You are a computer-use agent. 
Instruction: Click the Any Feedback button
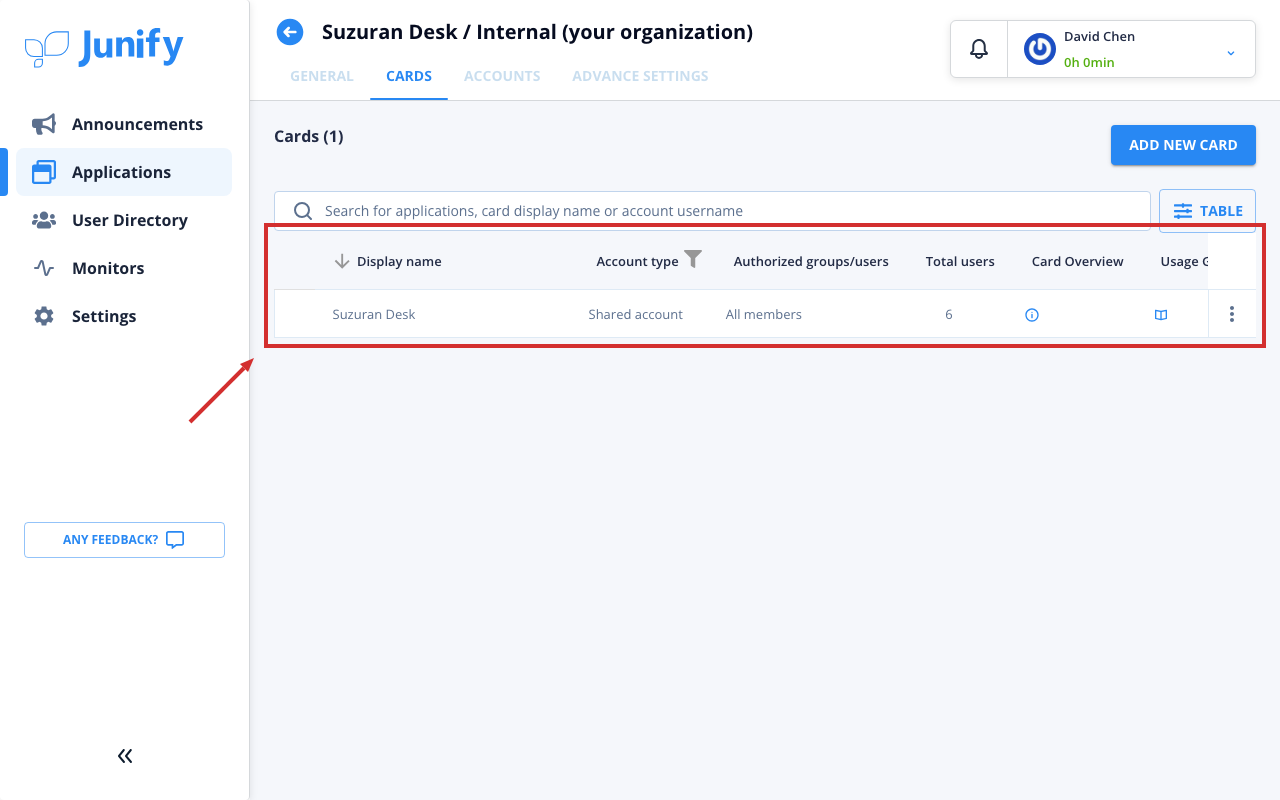point(124,540)
